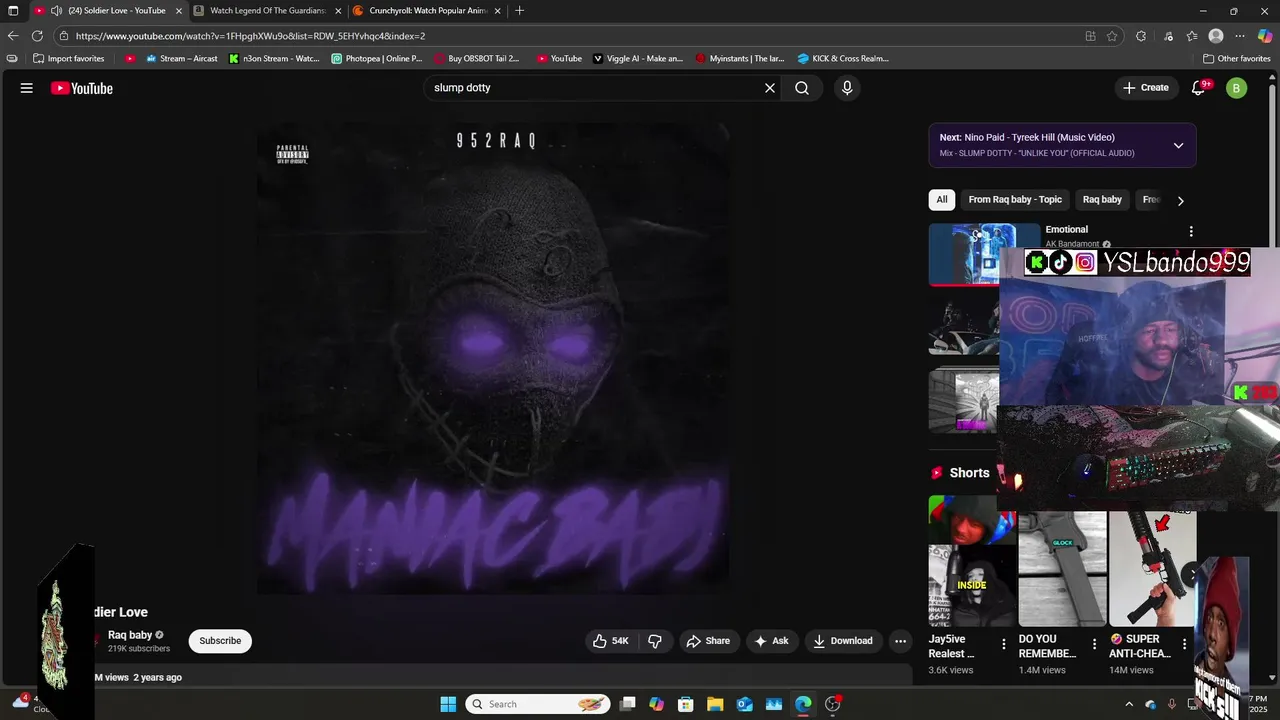Click the taskbar Search box
Screen dimensions: 1280x720
click(x=538, y=704)
